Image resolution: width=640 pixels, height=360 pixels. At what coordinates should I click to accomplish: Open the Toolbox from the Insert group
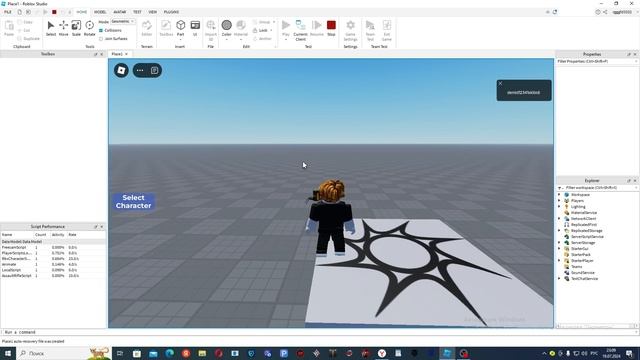[x=166, y=28]
